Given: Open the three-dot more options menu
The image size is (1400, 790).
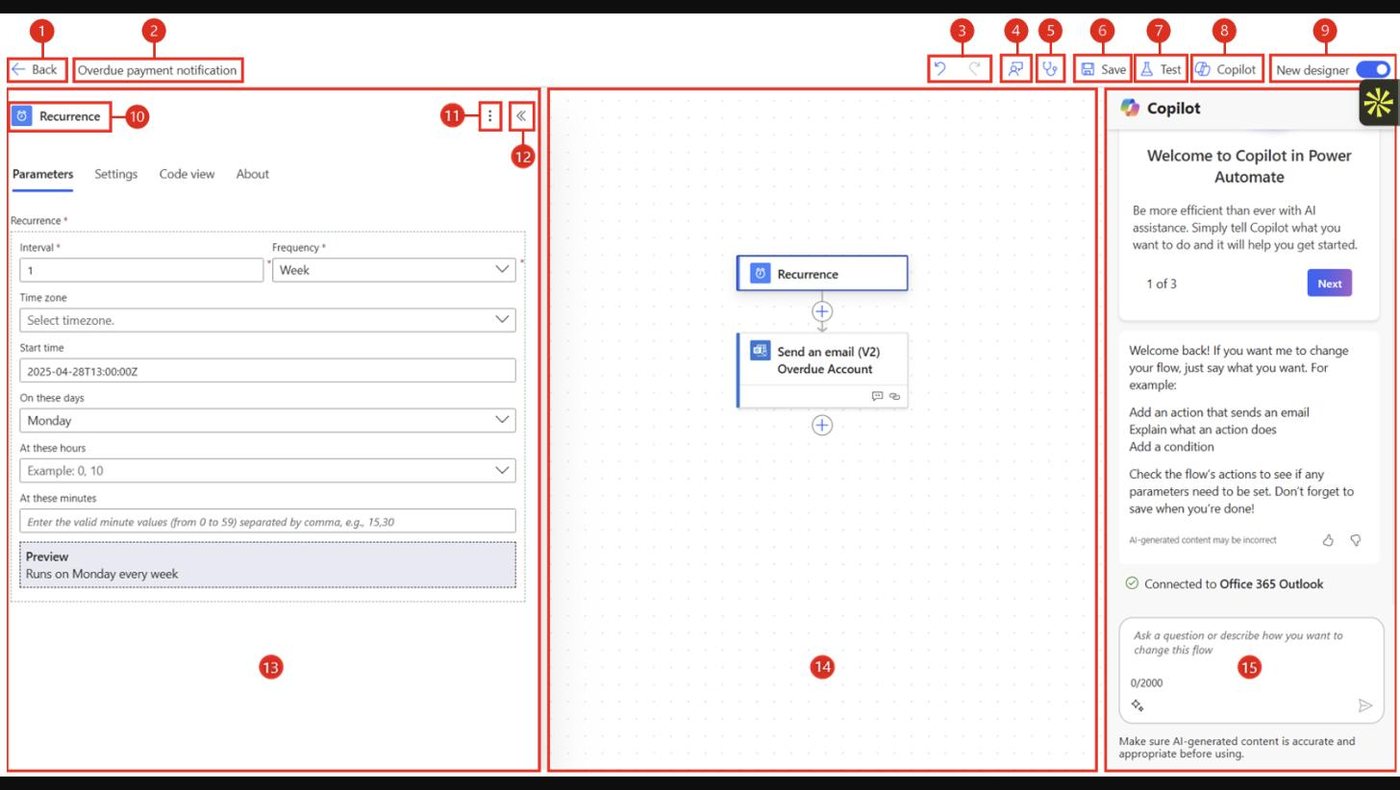Looking at the screenshot, I should 489,116.
